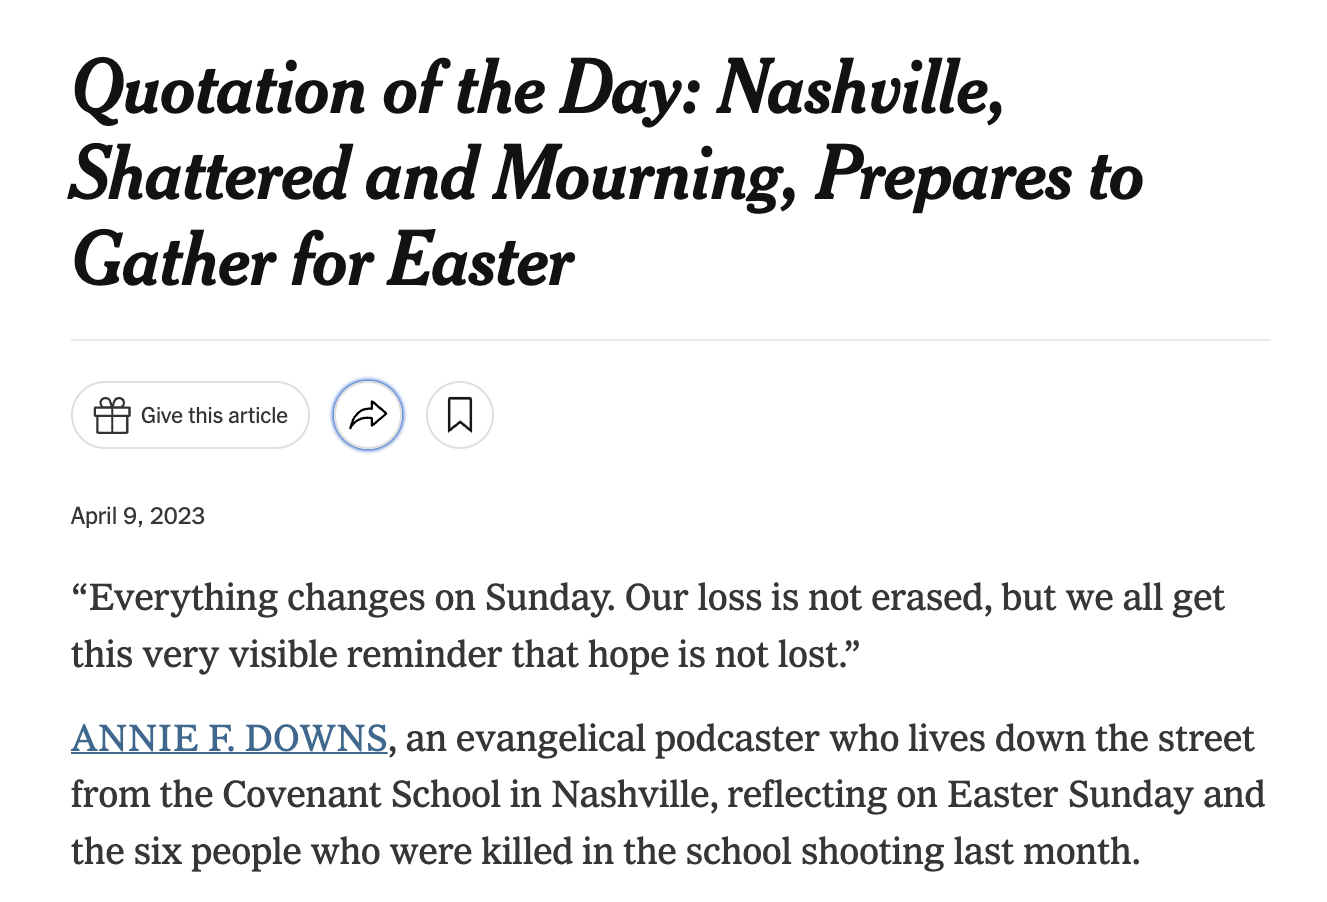Viewport: 1327px width, 902px height.
Task: Click the gift box icon
Action: [x=112, y=415]
